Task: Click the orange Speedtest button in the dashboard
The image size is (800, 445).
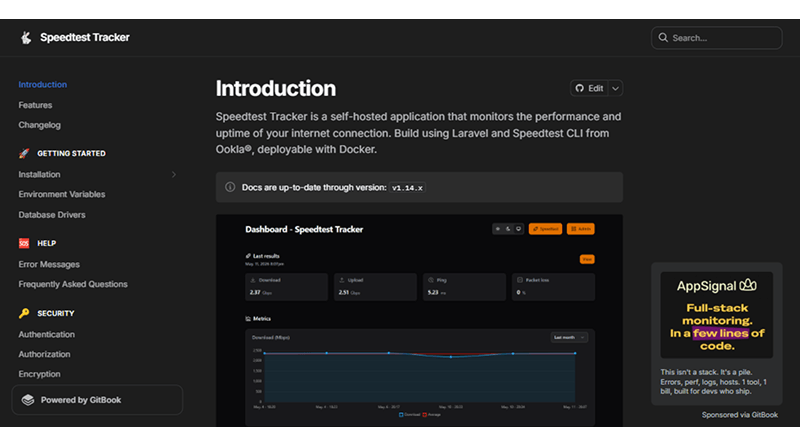Action: 545,229
